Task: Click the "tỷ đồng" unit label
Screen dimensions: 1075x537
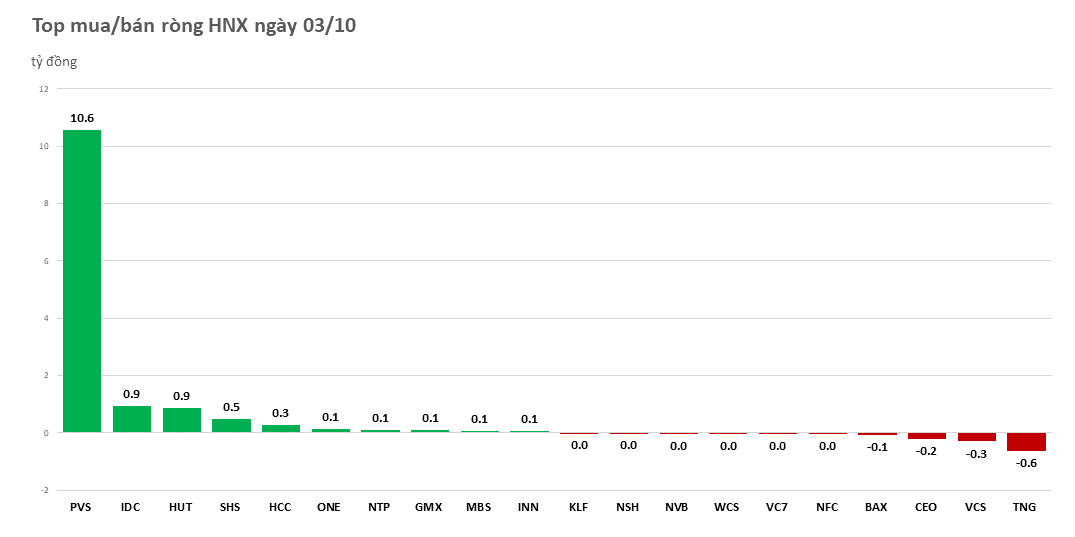Action: point(54,62)
